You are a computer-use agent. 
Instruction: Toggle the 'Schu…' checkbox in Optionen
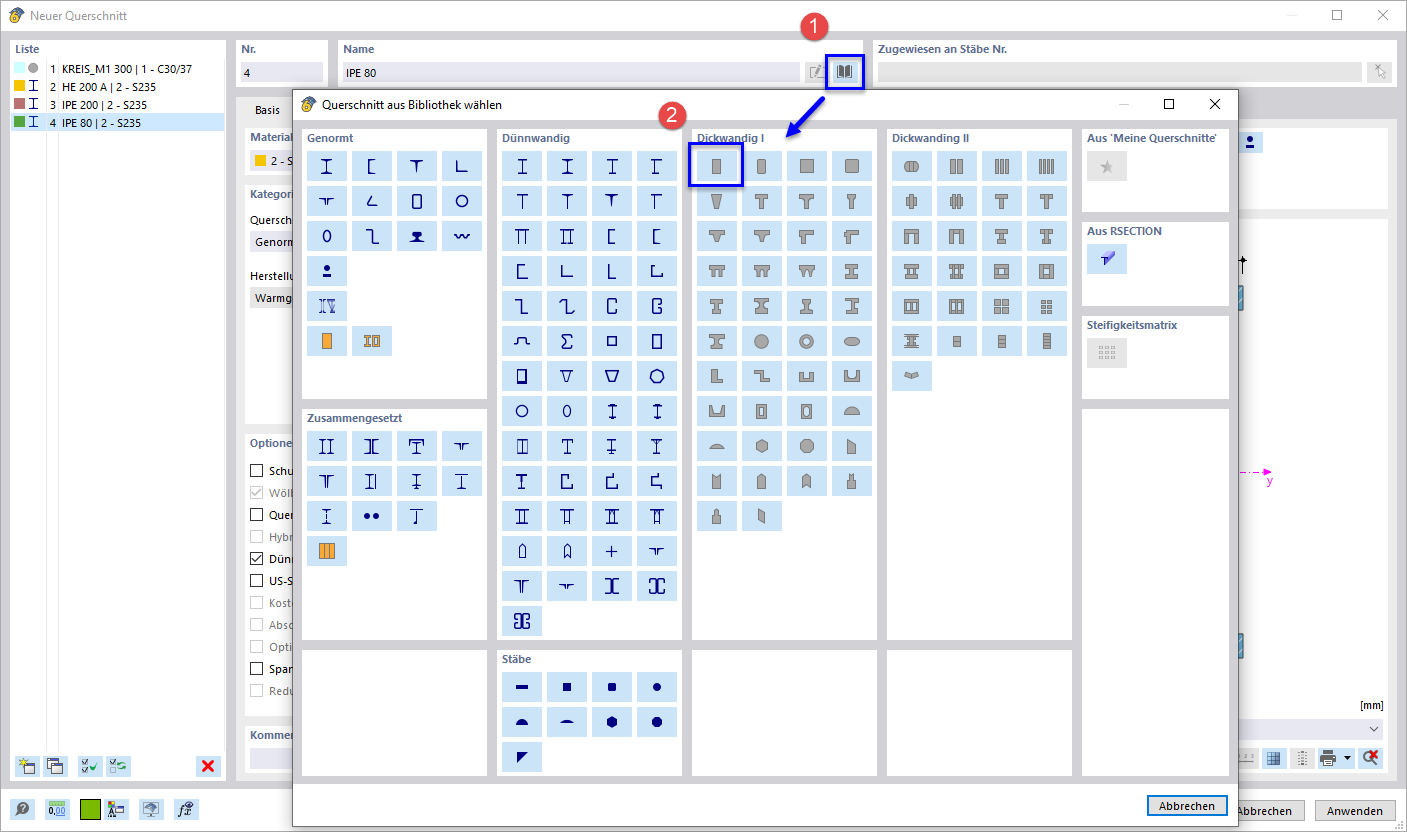(x=257, y=470)
